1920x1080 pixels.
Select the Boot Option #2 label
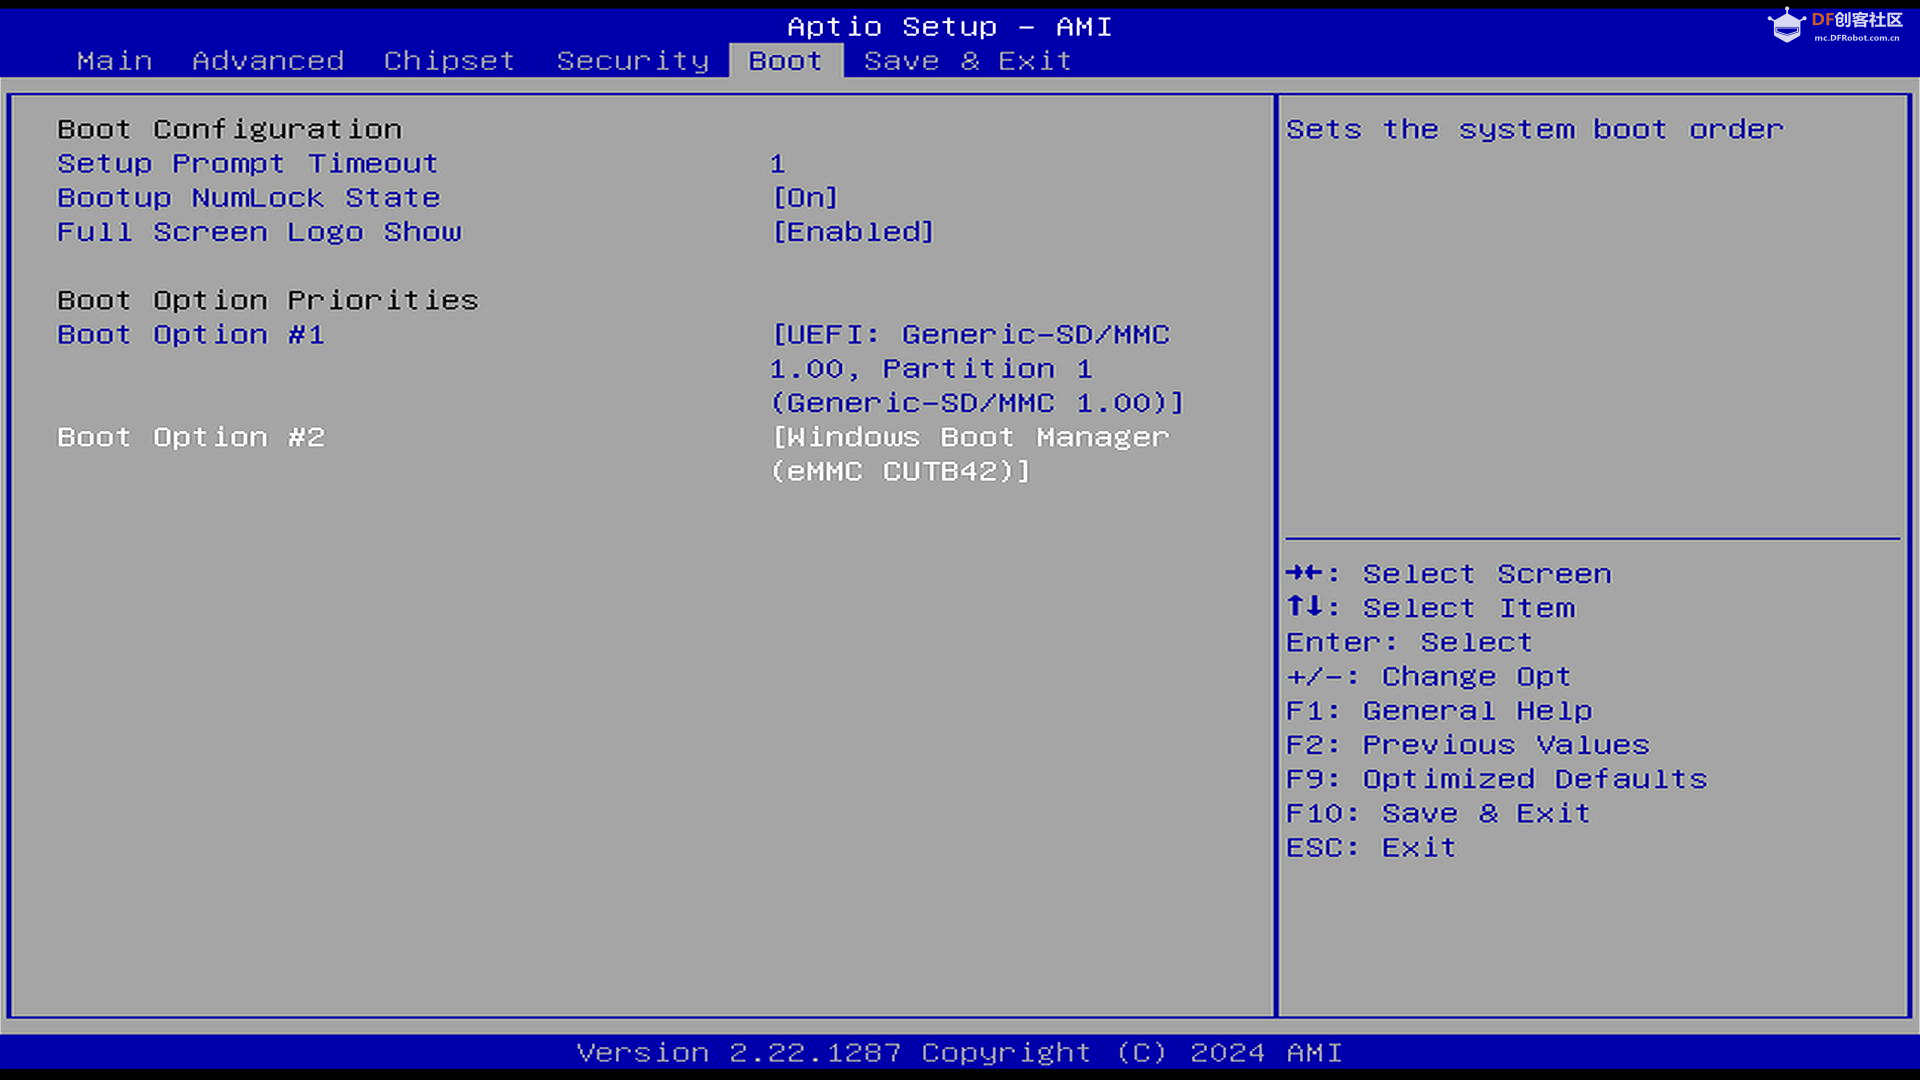(x=191, y=437)
